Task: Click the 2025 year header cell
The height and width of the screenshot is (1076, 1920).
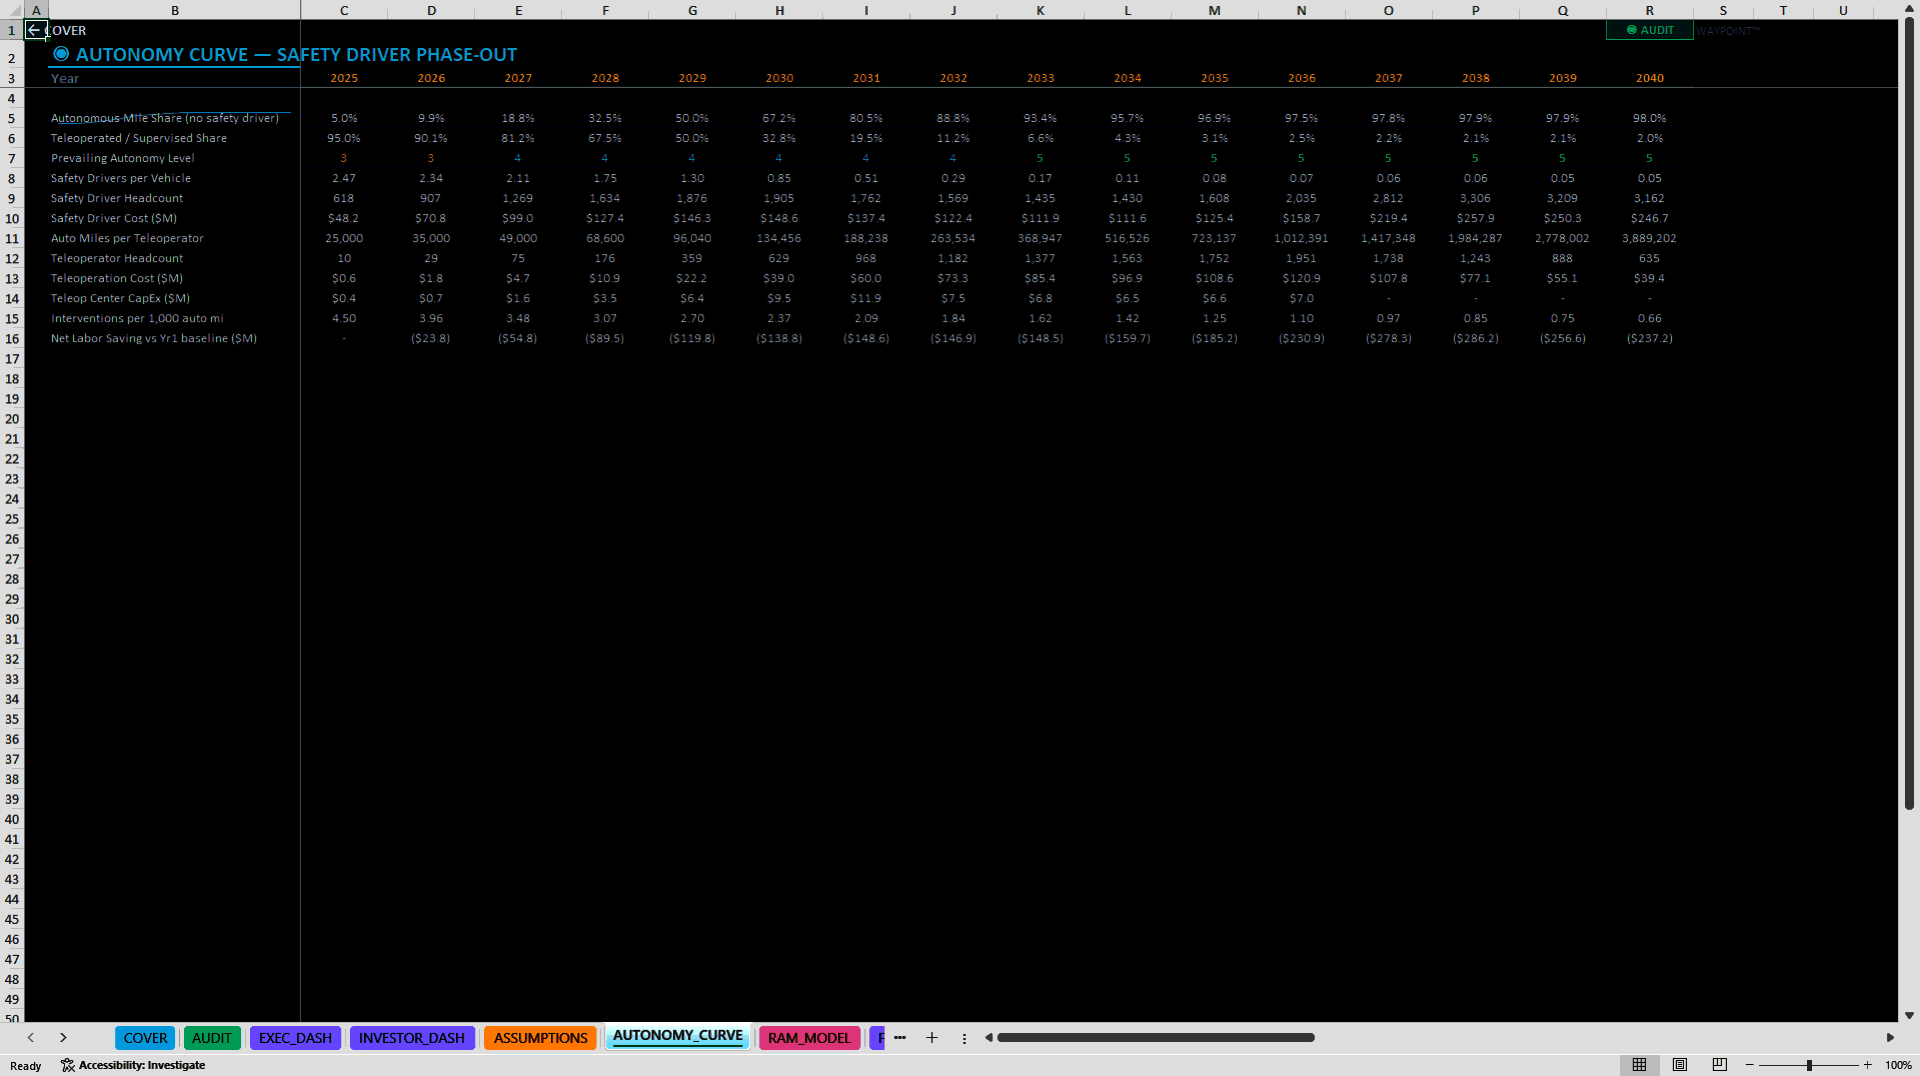Action: click(344, 78)
